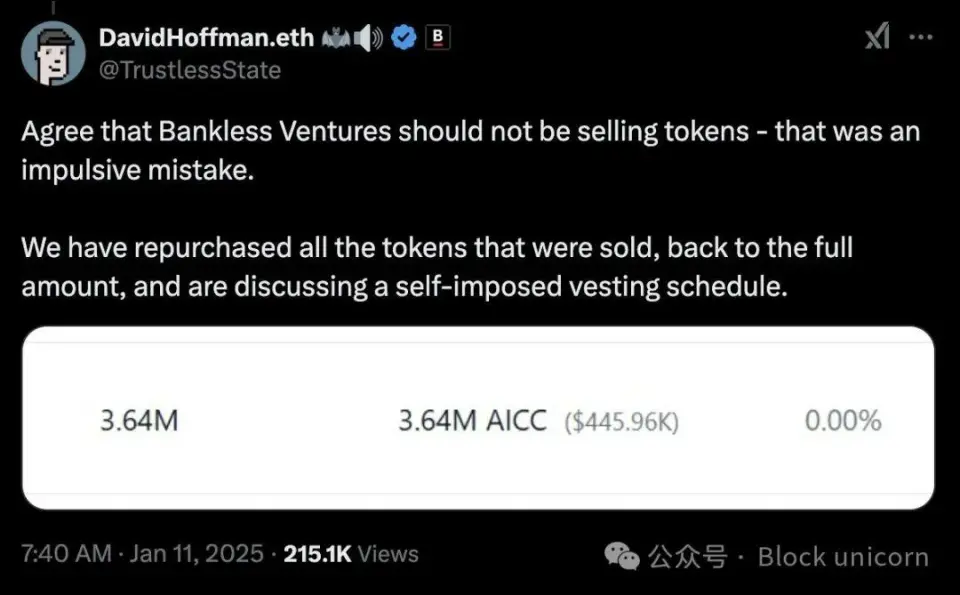Click the $445.96K value in the card
Screen dimensions: 960x595
click(621, 422)
